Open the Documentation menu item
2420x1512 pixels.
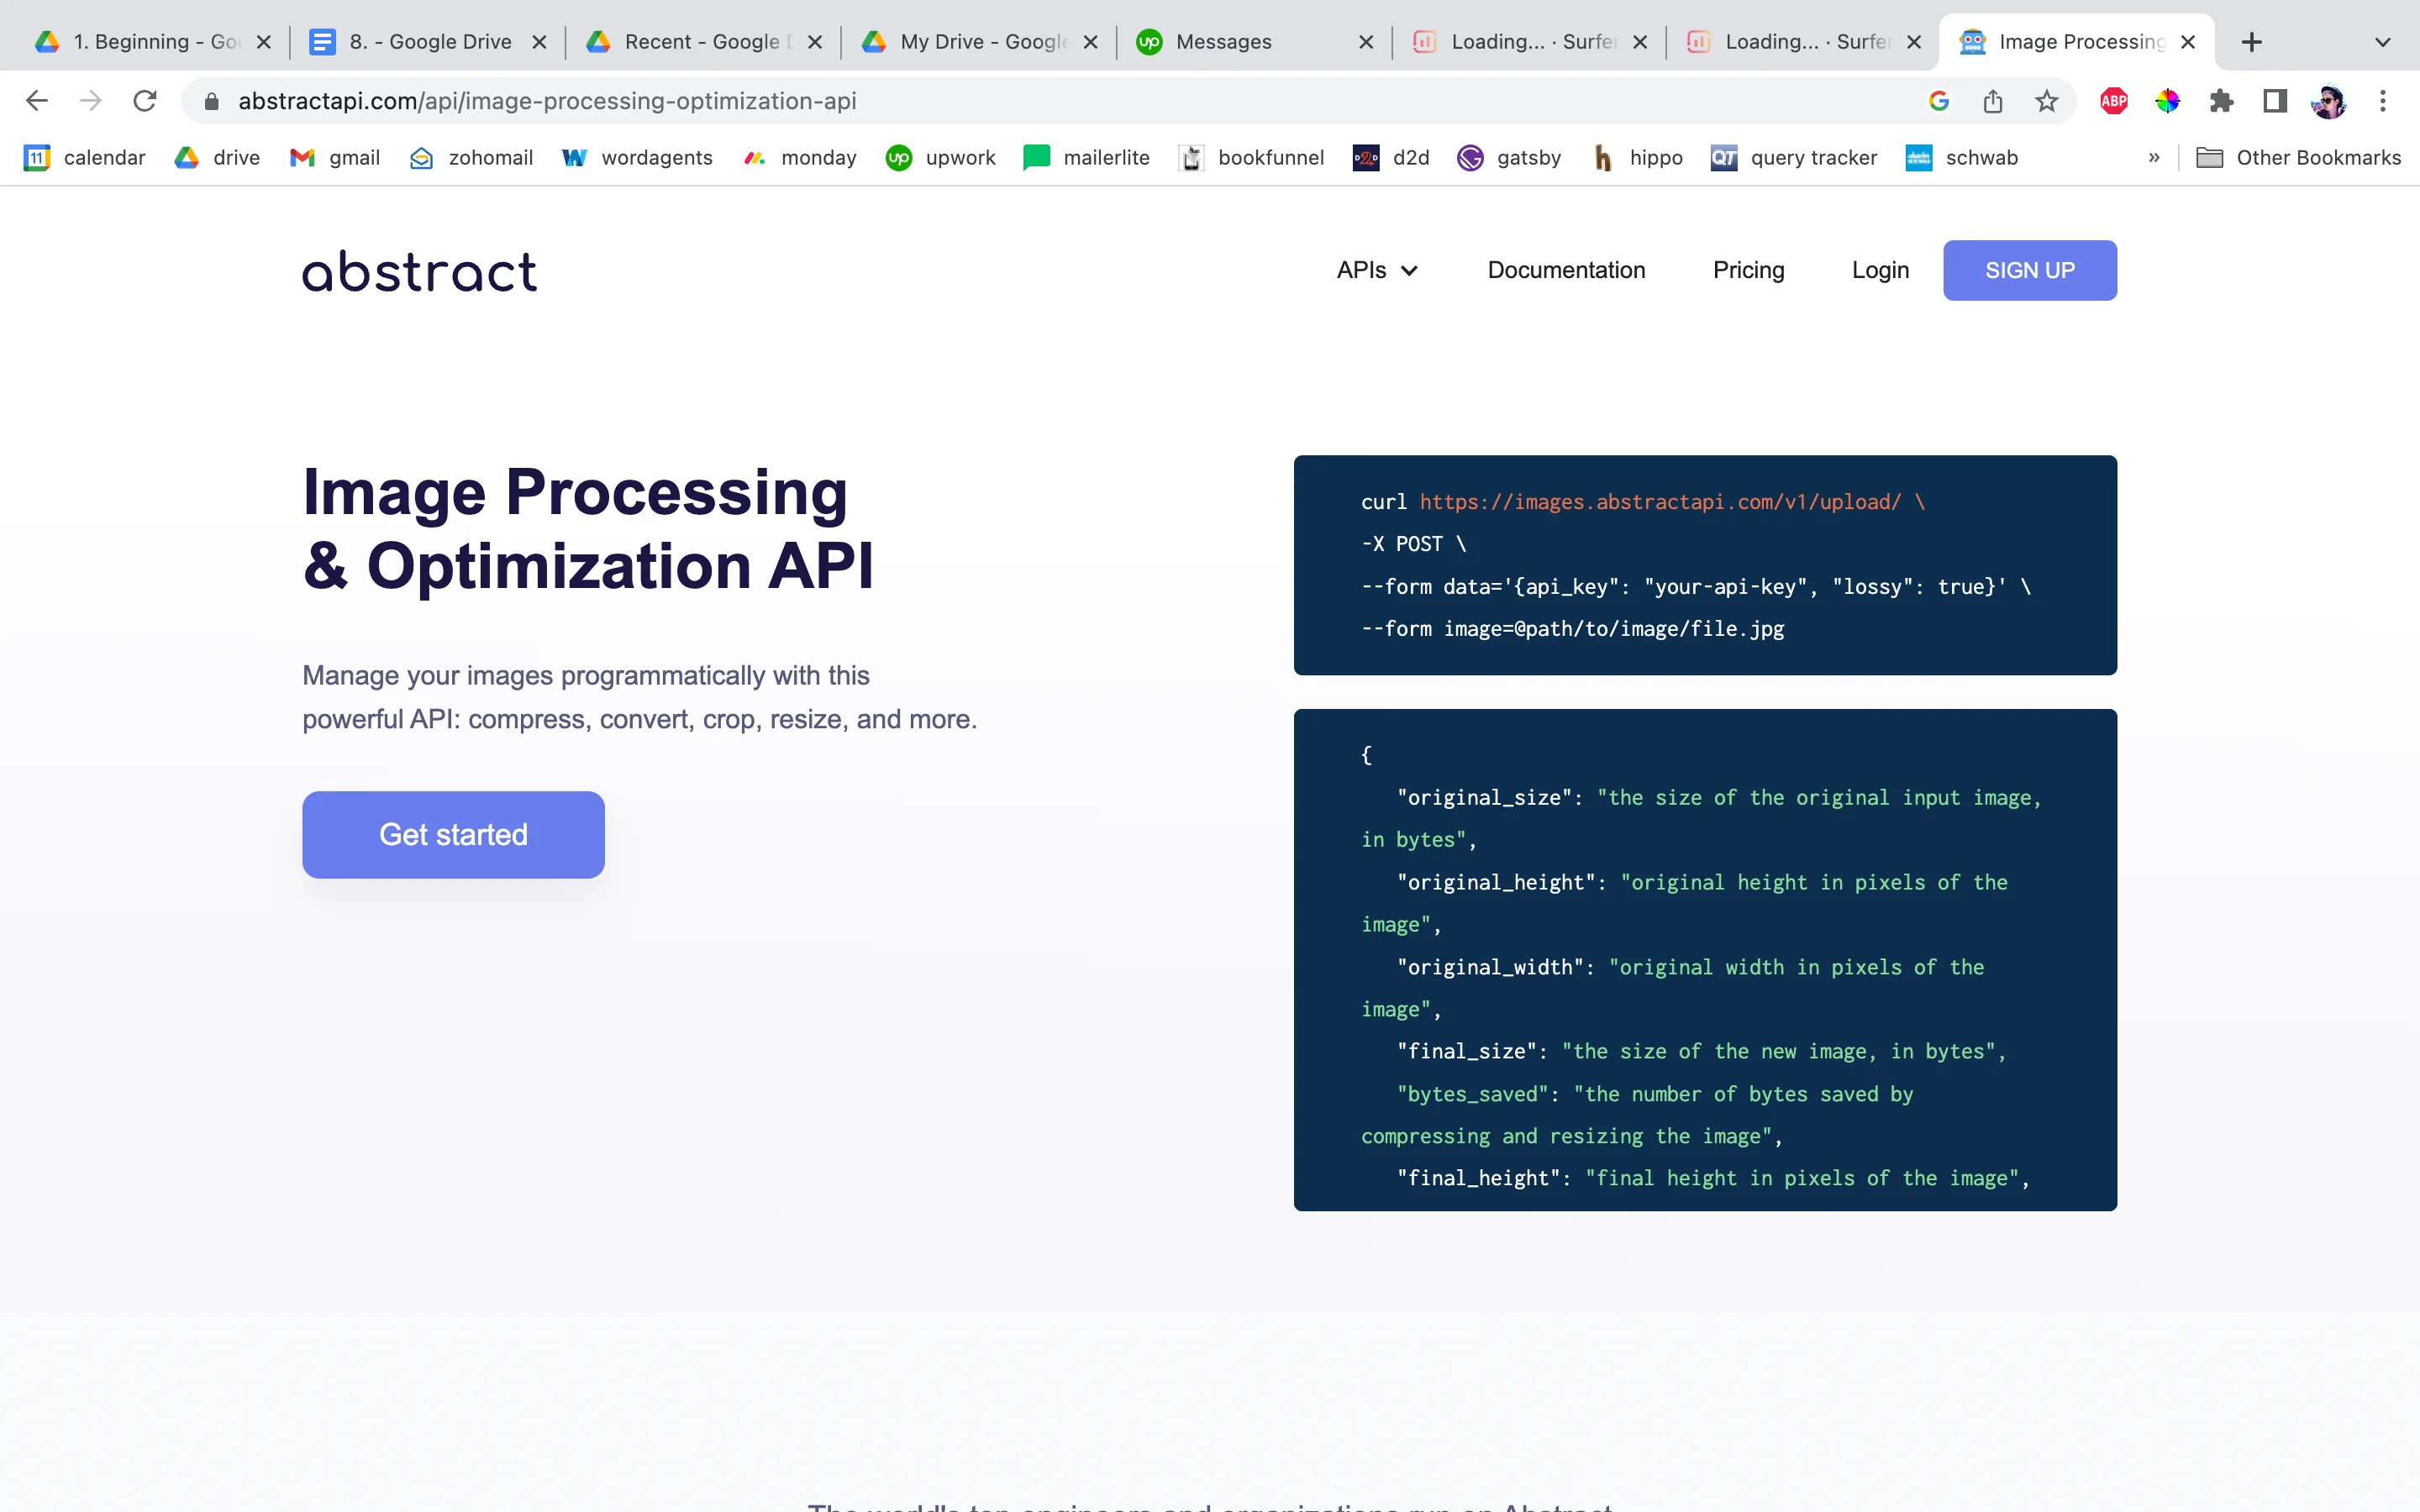(x=1566, y=270)
